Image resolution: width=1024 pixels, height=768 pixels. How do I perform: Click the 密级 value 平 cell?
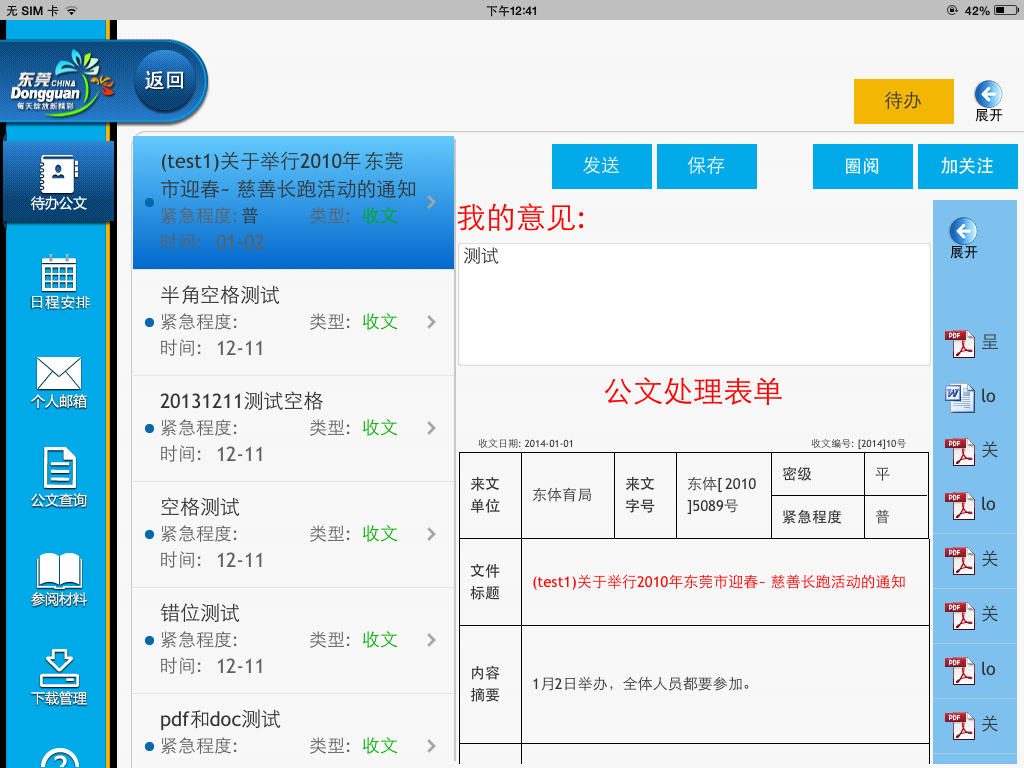click(896, 474)
